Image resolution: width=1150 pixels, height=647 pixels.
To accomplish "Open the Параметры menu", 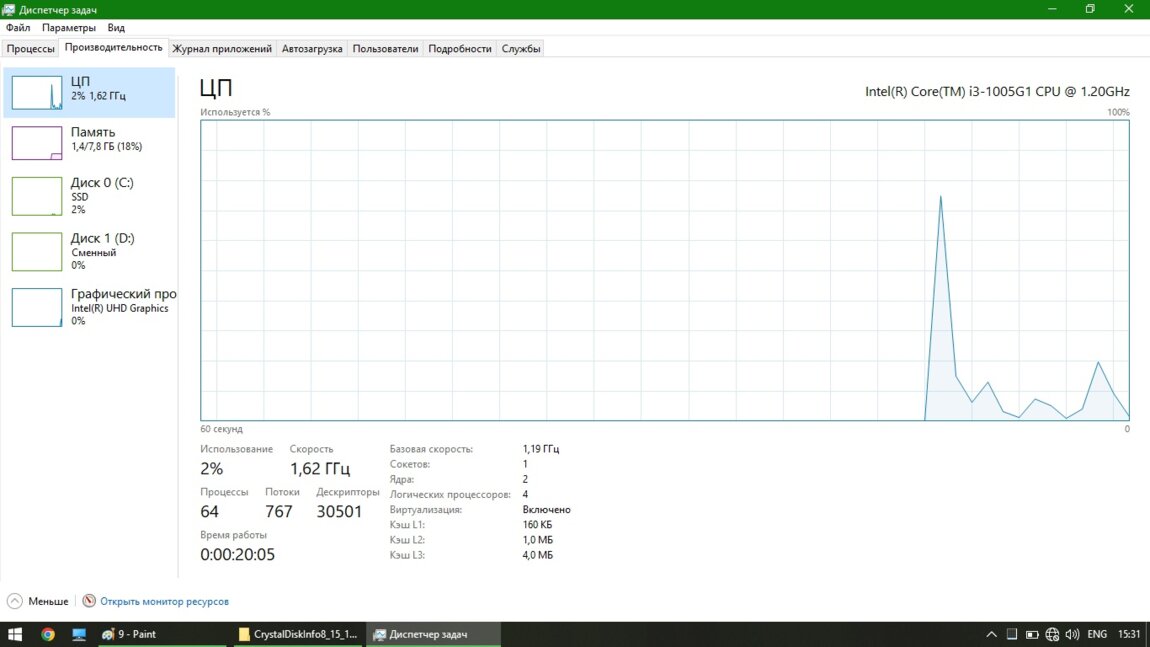I will click(x=69, y=28).
